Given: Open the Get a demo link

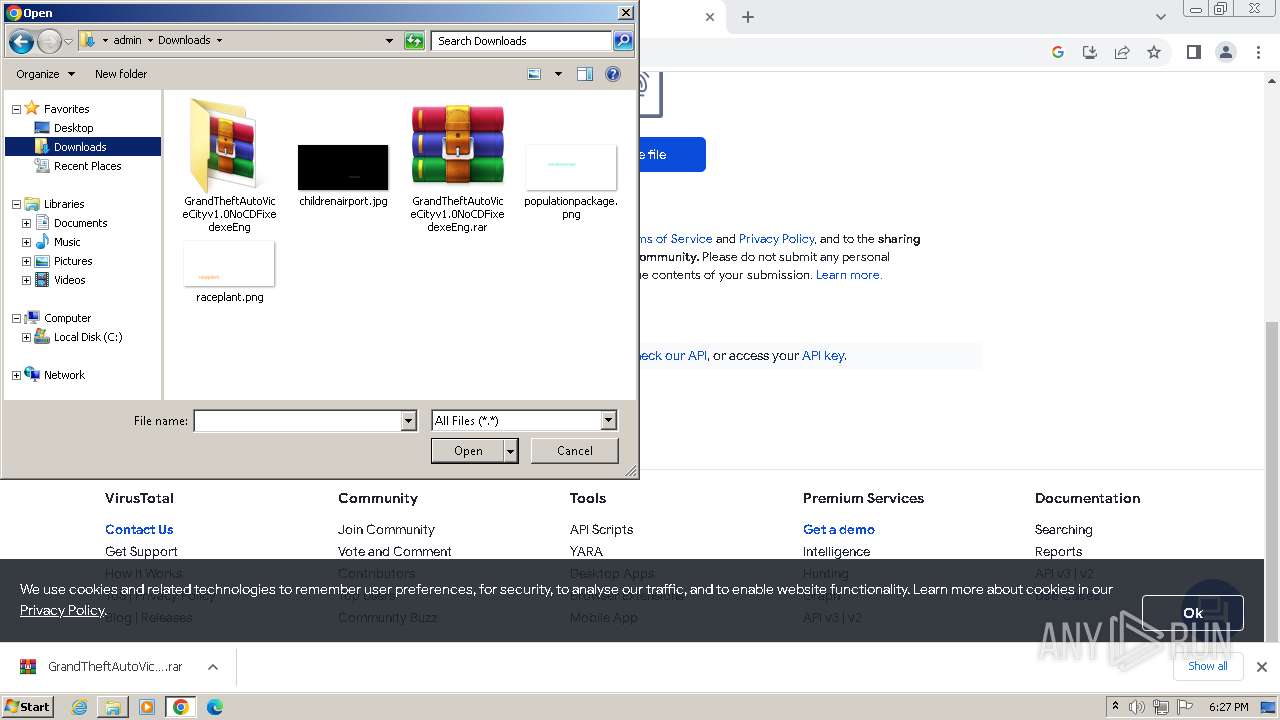Looking at the screenshot, I should 839,530.
